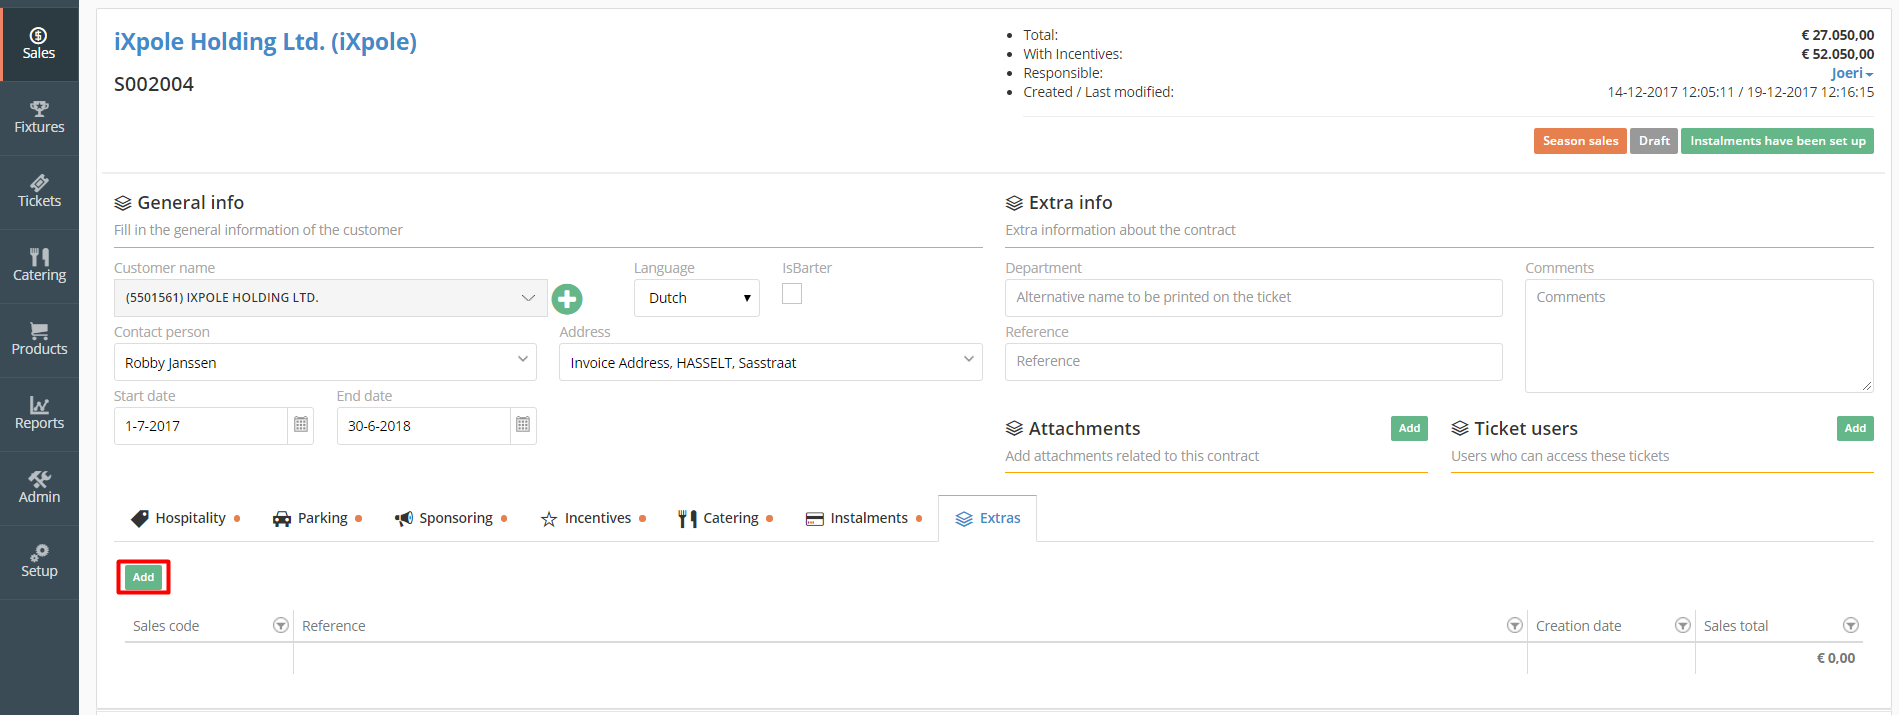Open the iXpole Holding Ltd. title link
The height and width of the screenshot is (715, 1899).
click(x=265, y=42)
